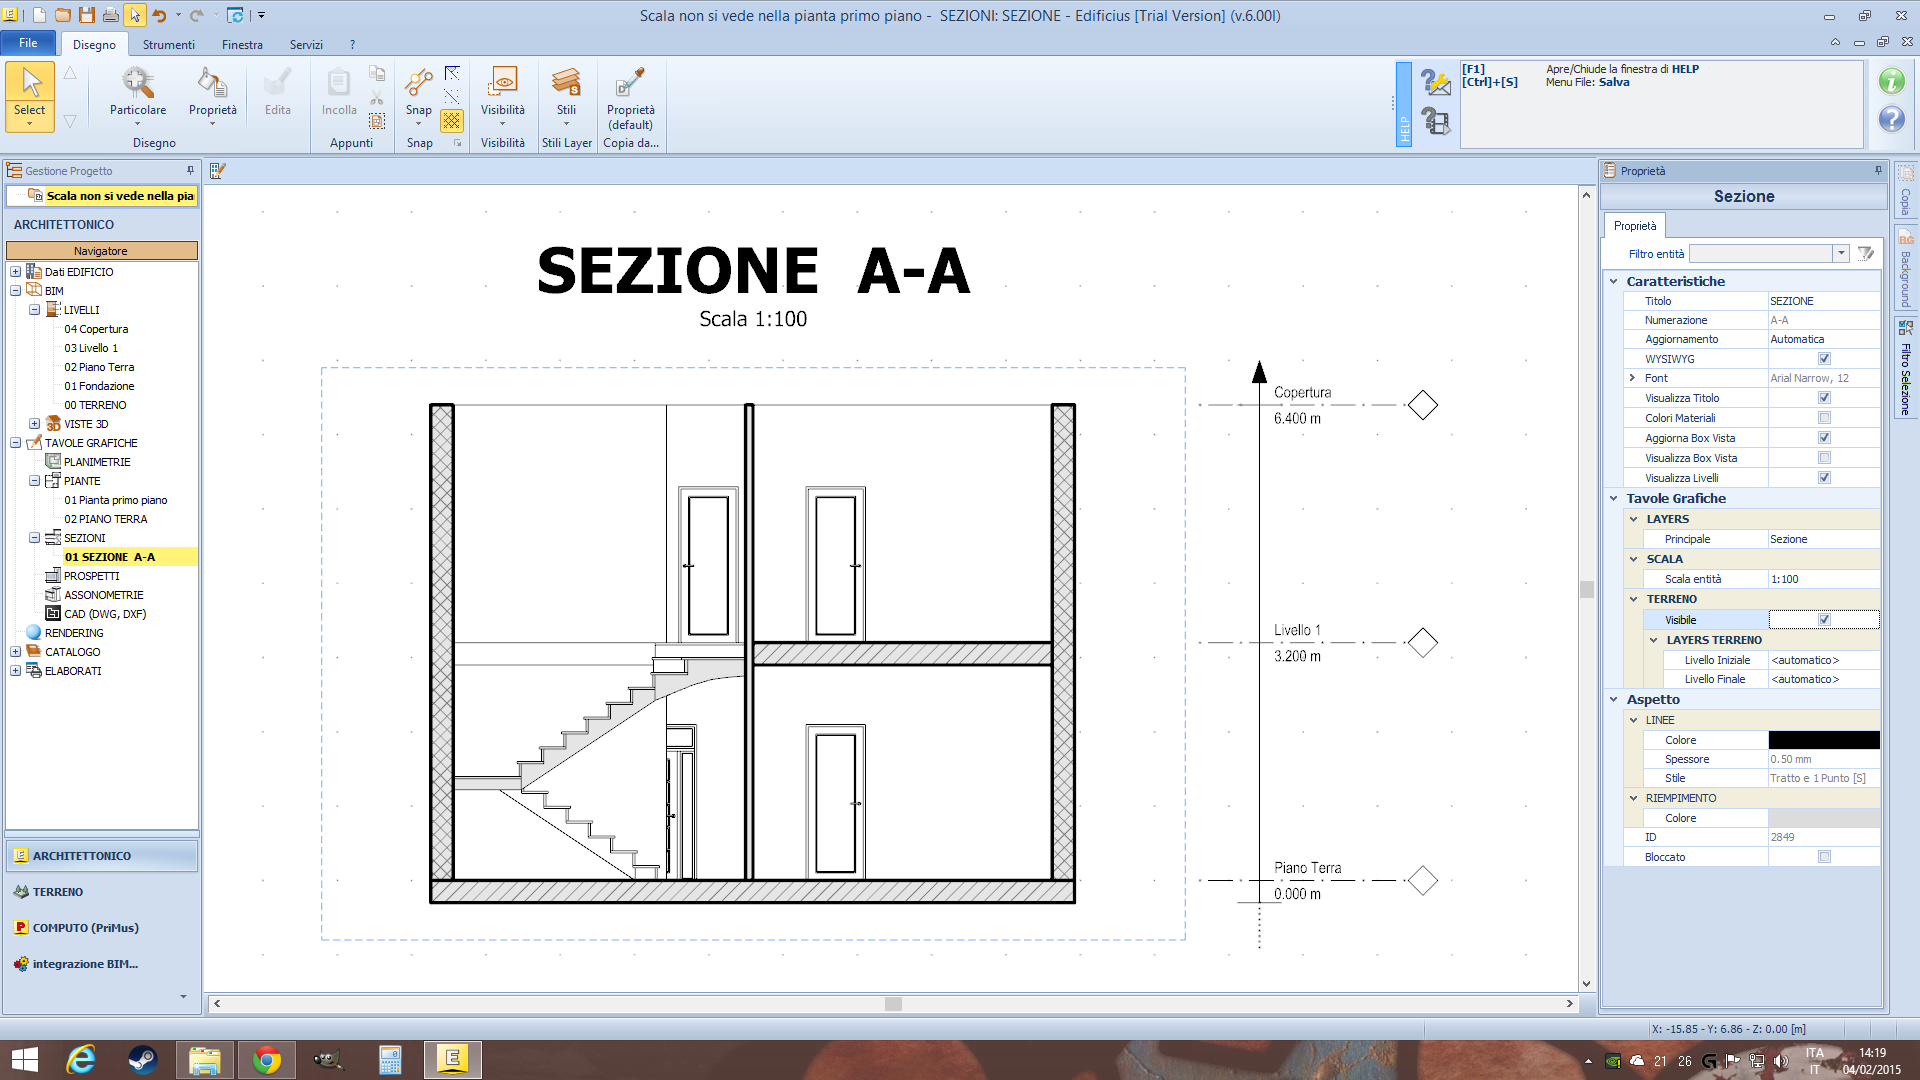Screen dimensions: 1920x1080
Task: Enable the Colori Materiali checkbox
Action: (x=1824, y=418)
